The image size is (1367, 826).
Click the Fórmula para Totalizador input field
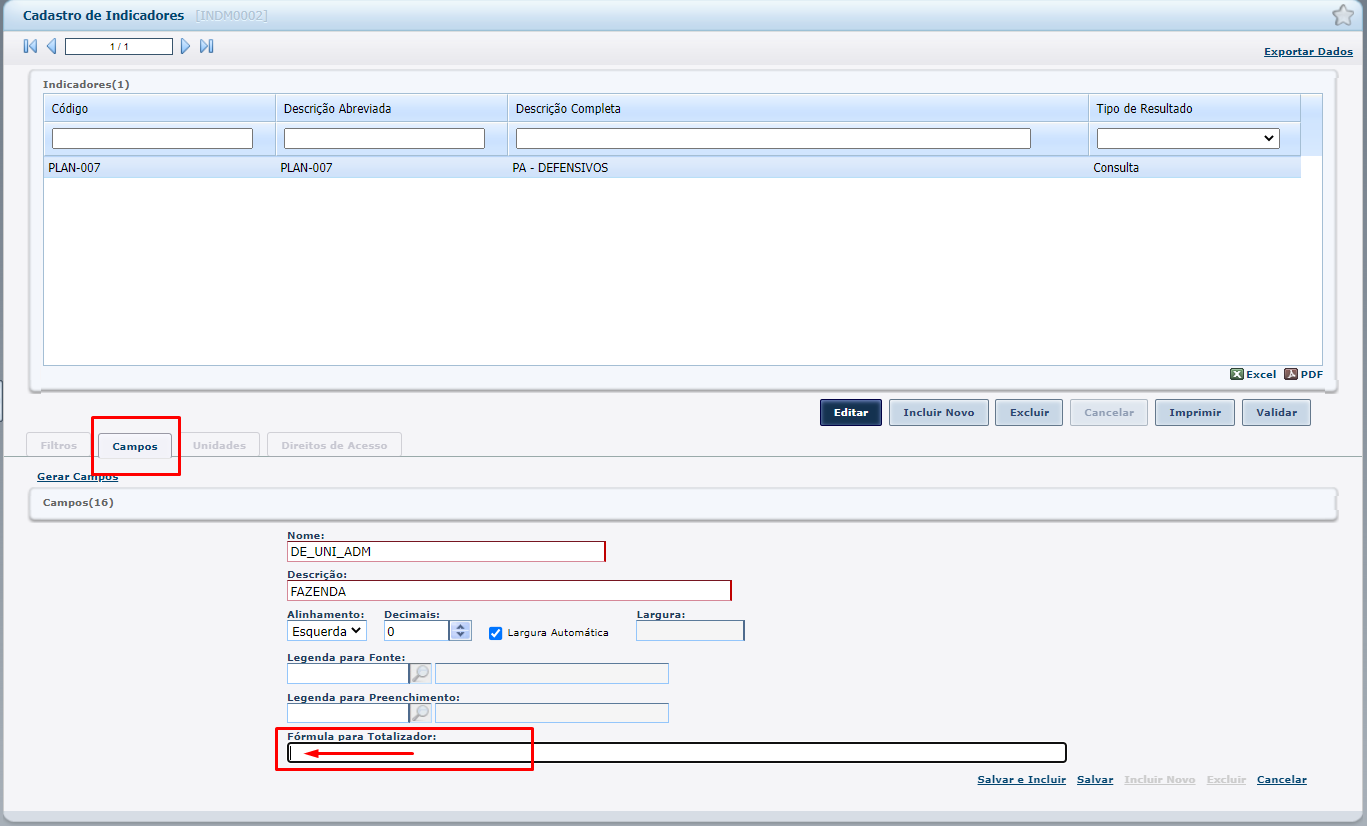click(677, 753)
